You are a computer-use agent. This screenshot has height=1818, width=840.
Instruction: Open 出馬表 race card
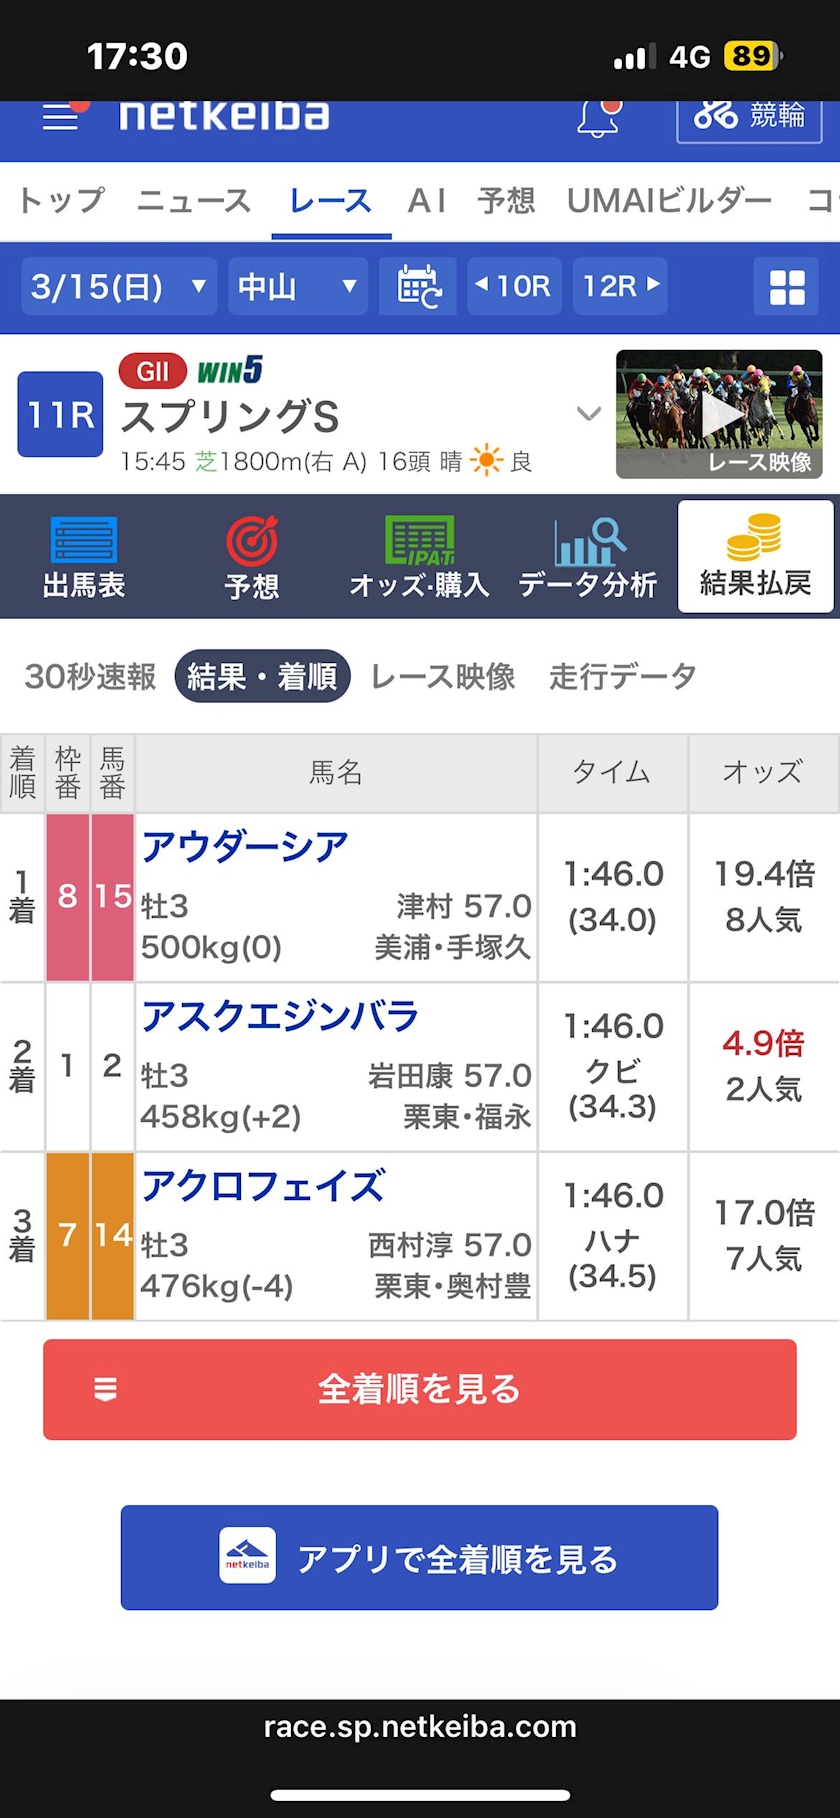(84, 556)
